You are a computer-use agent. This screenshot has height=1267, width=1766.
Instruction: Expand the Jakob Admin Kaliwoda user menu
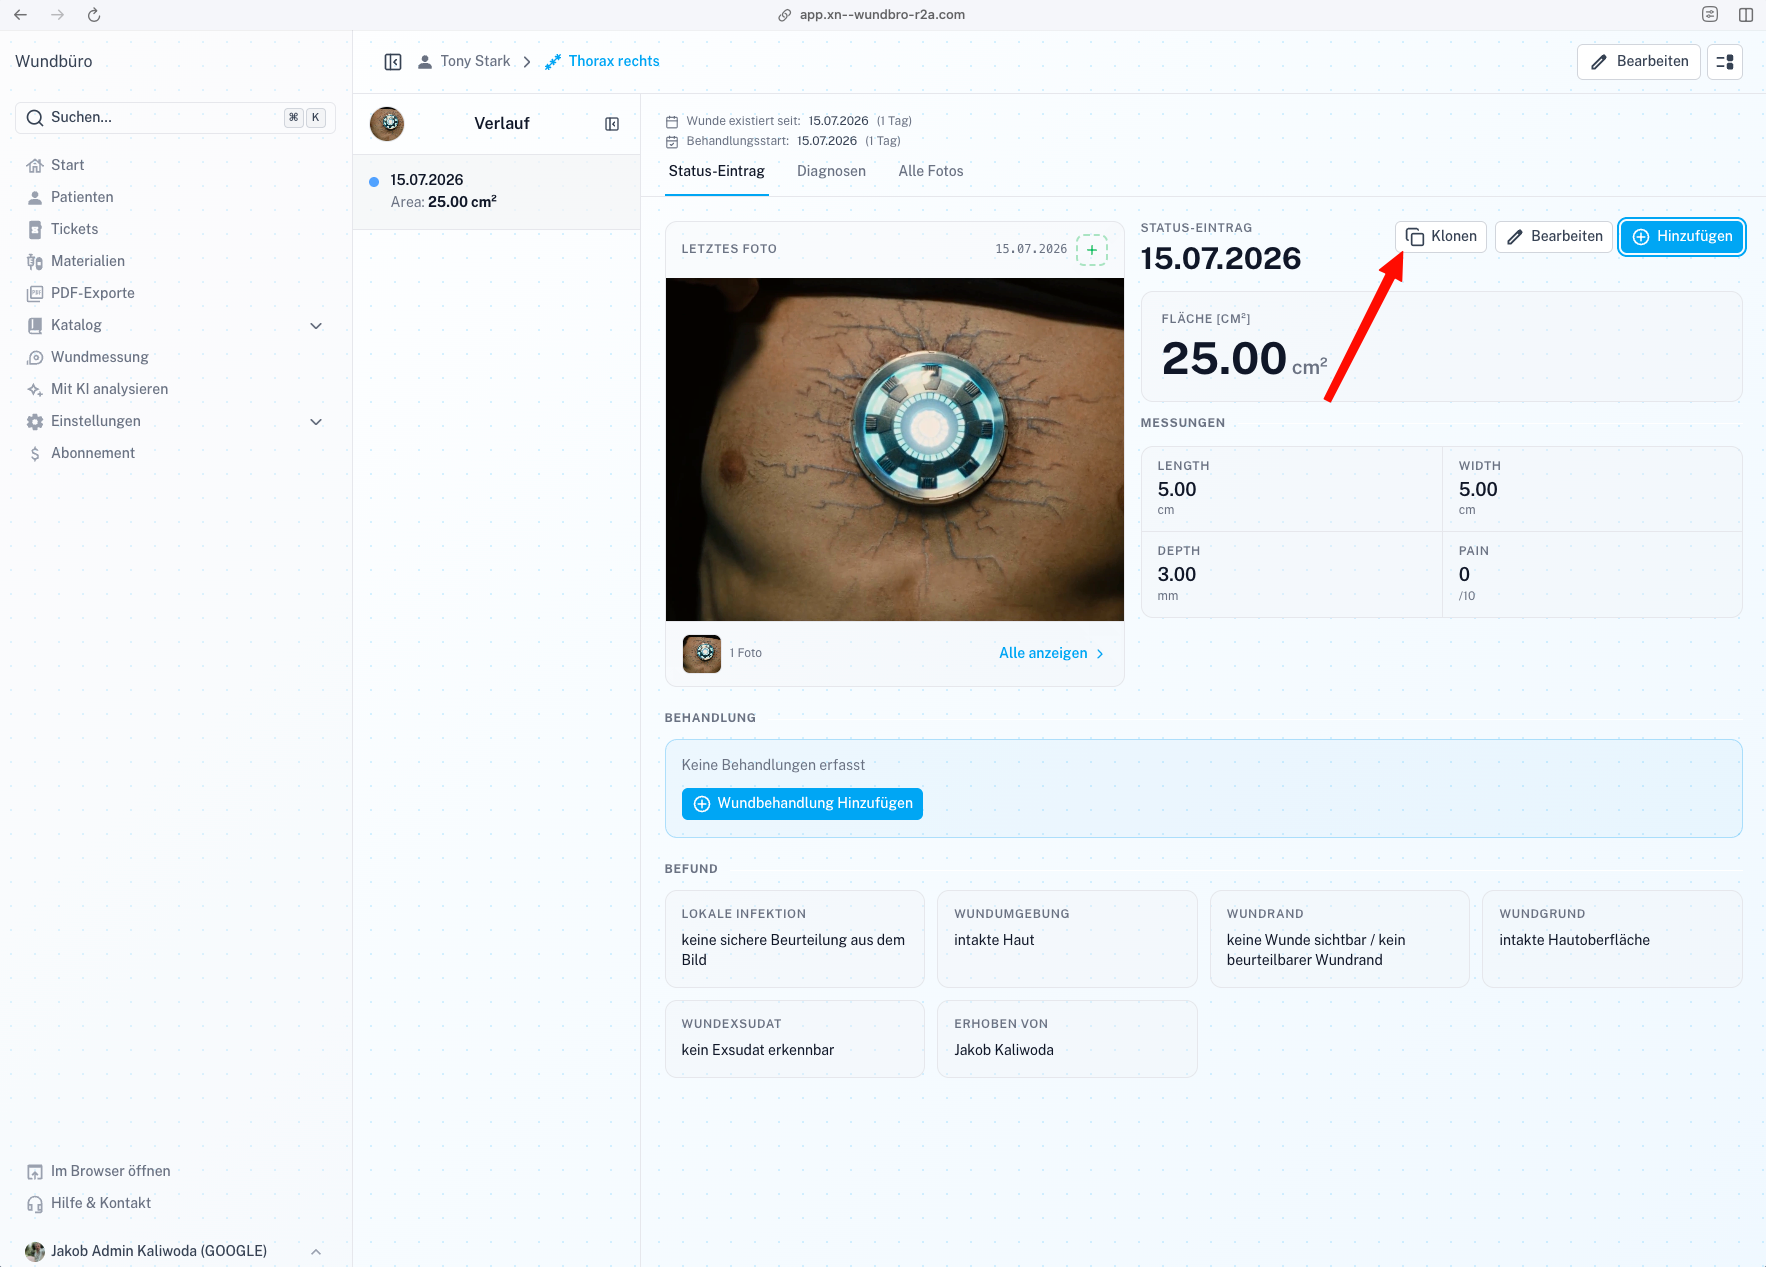[175, 1251]
